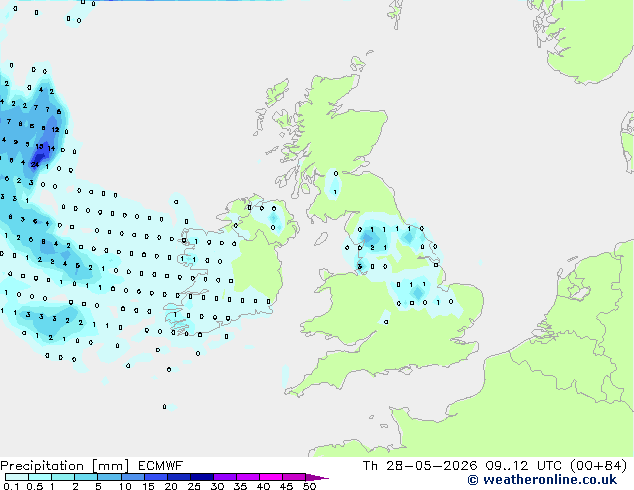Click the 20–25 mm legend swatch

point(178,477)
